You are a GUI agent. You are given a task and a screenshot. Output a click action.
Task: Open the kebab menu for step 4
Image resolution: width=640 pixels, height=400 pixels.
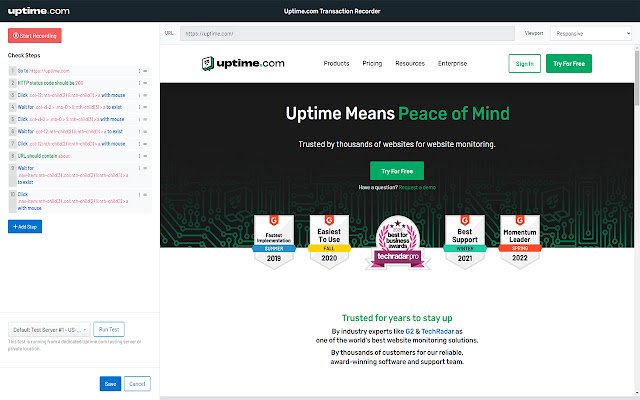pos(139,107)
